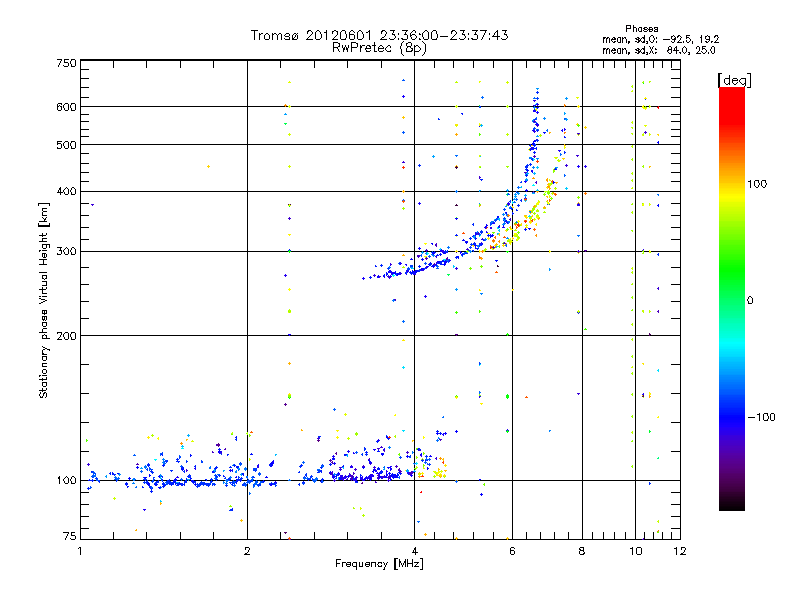
Task: Click the "Phases" header label
Action: 641,29
